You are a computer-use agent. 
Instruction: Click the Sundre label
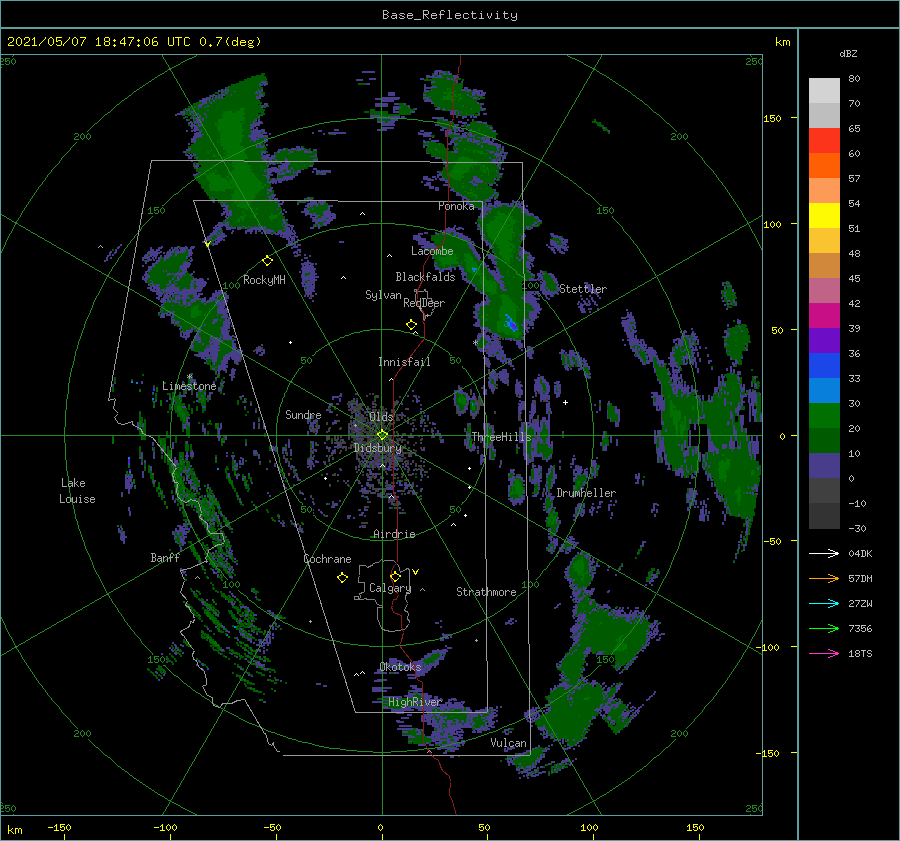(303, 414)
